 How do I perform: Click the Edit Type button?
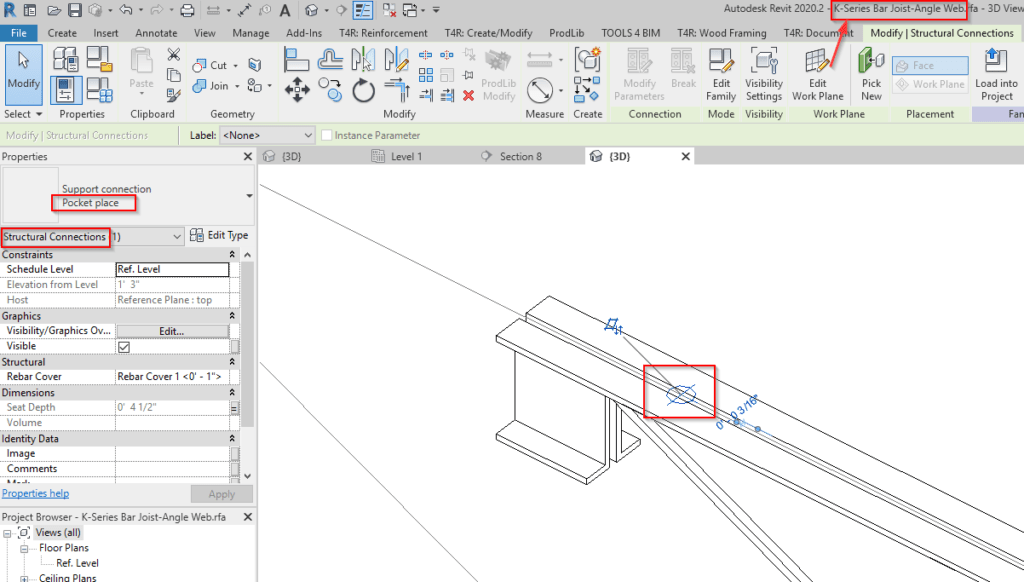(219, 235)
